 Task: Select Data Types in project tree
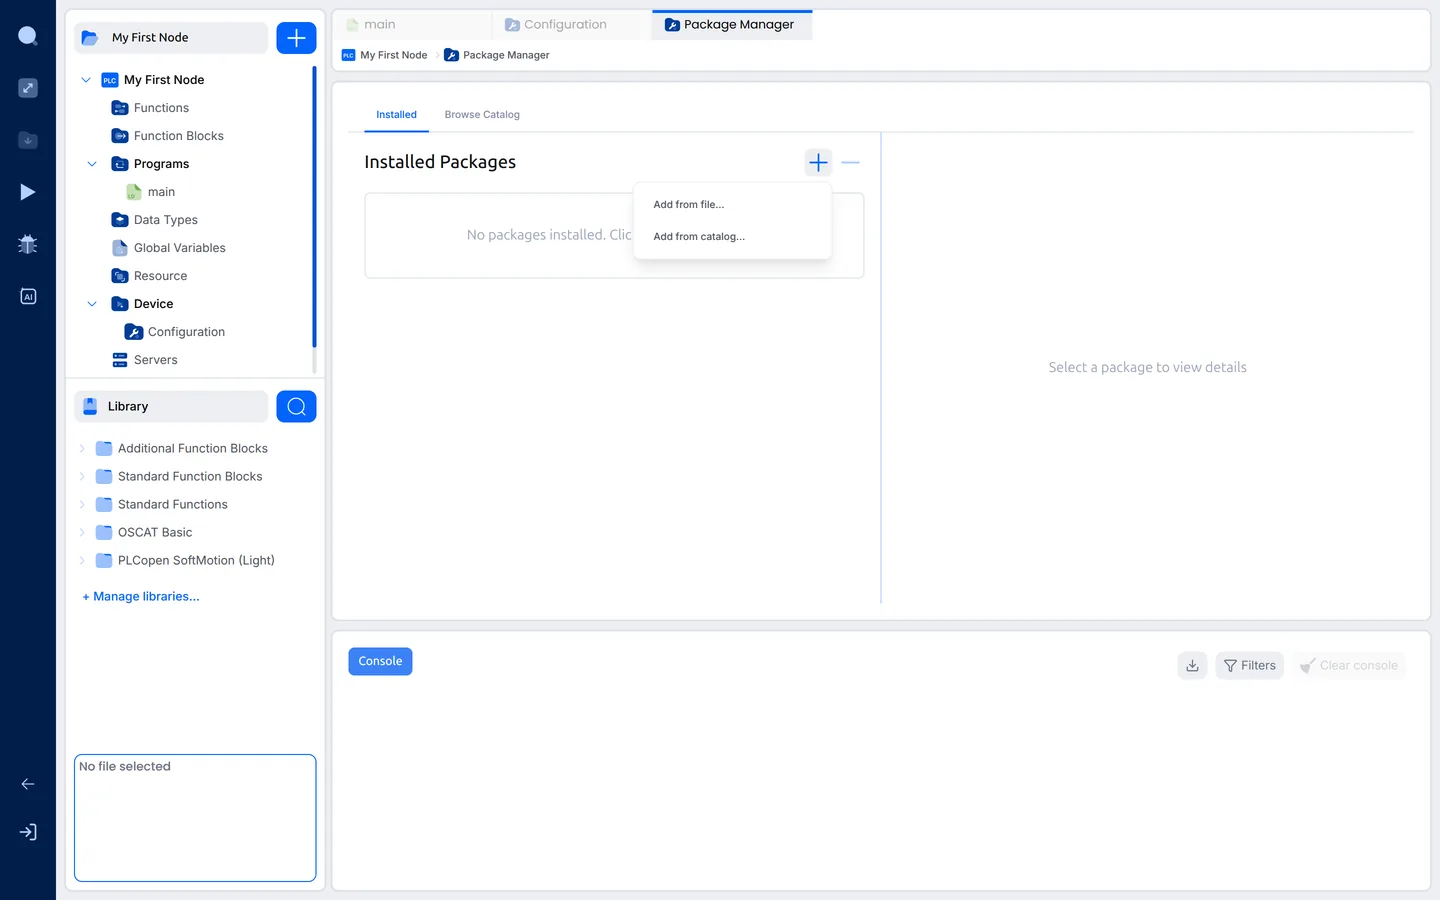pyautogui.click(x=165, y=220)
